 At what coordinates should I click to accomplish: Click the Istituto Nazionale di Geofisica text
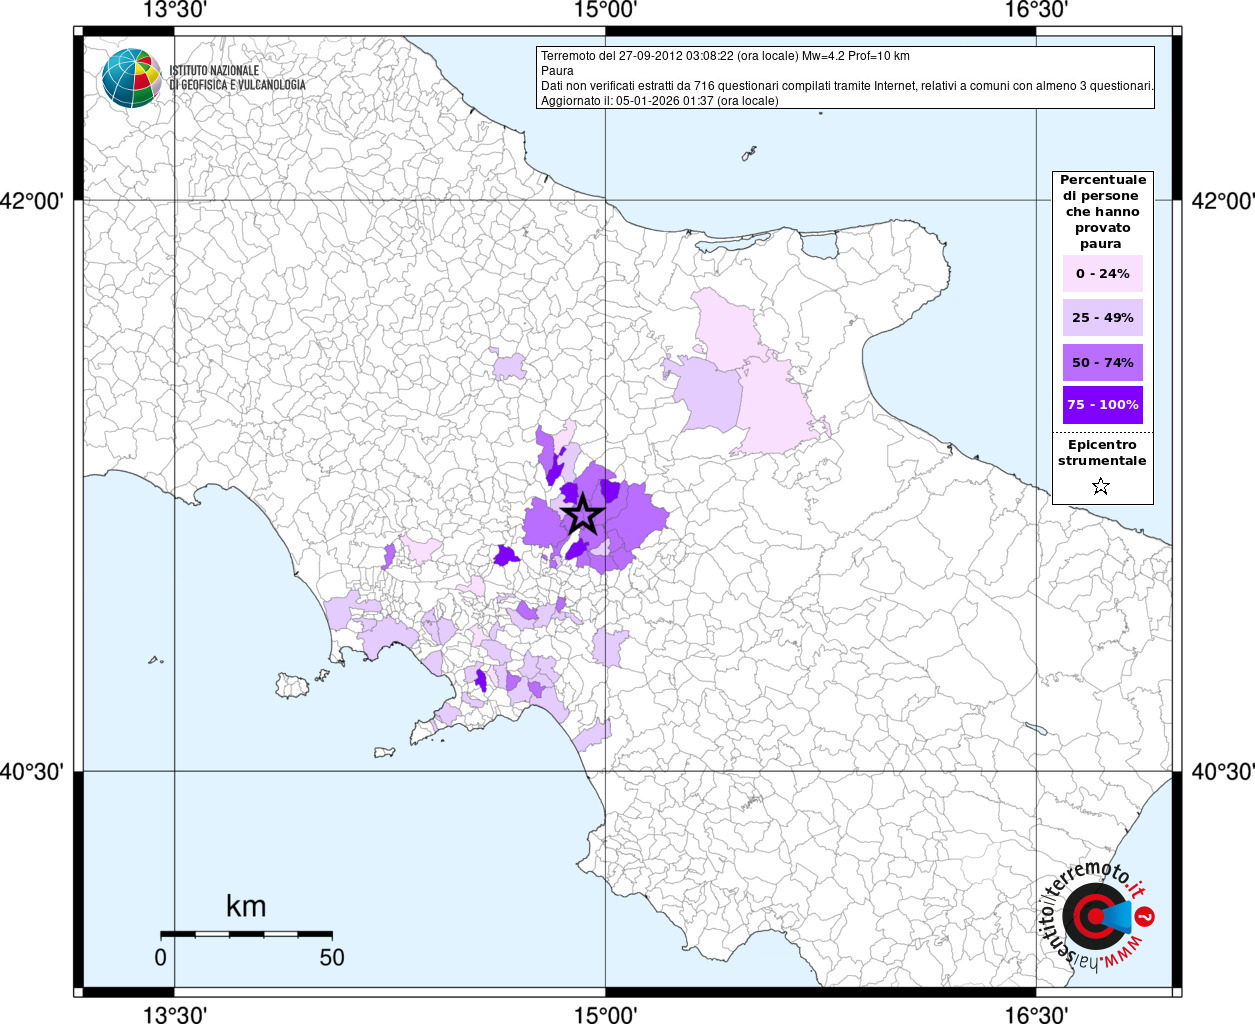click(x=237, y=78)
